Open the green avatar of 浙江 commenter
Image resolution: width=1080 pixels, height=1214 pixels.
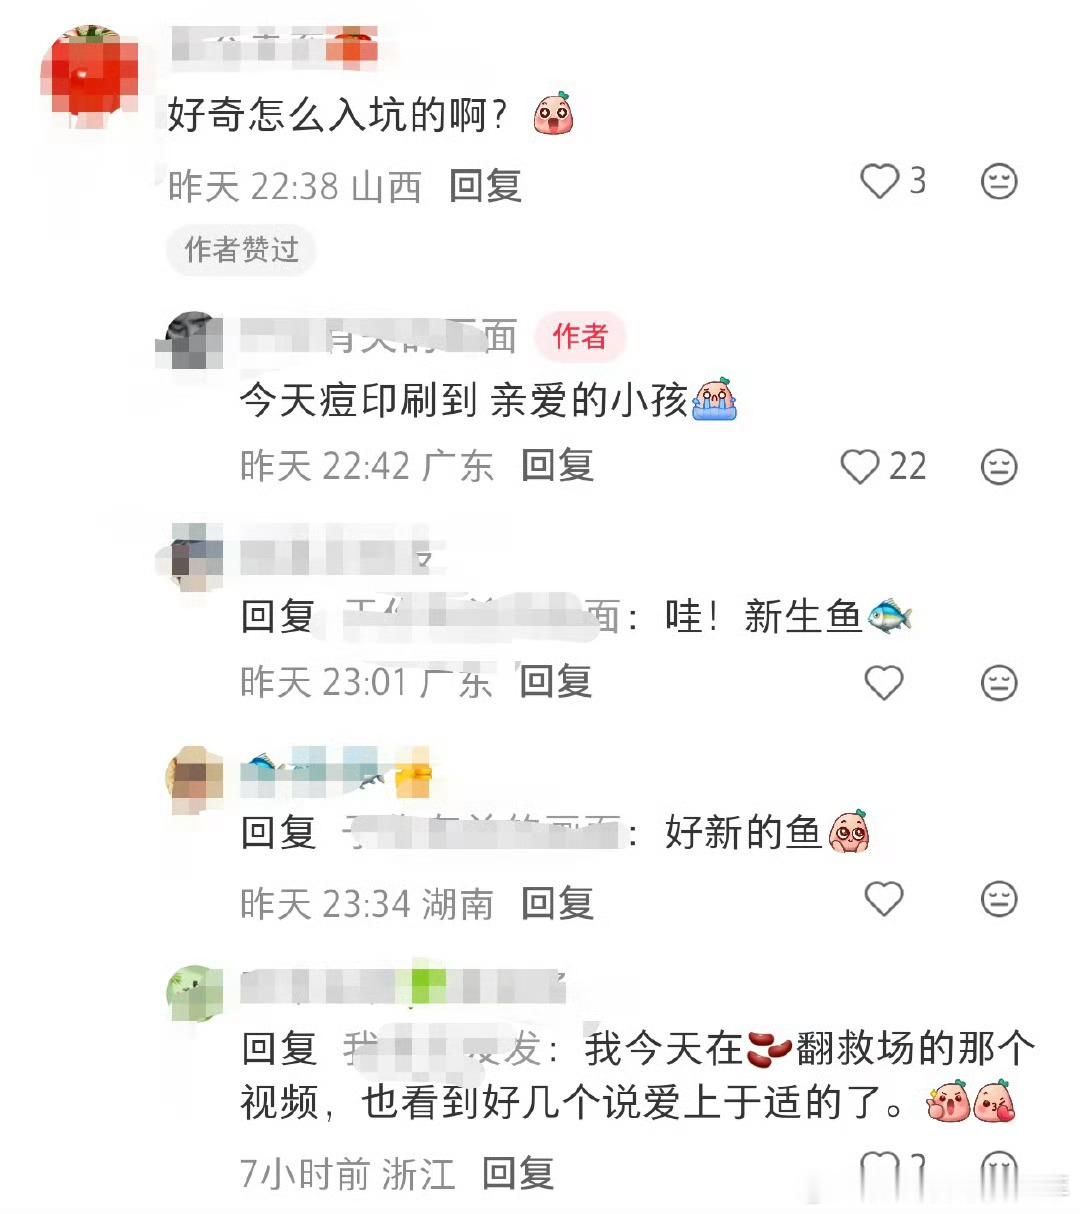(194, 993)
